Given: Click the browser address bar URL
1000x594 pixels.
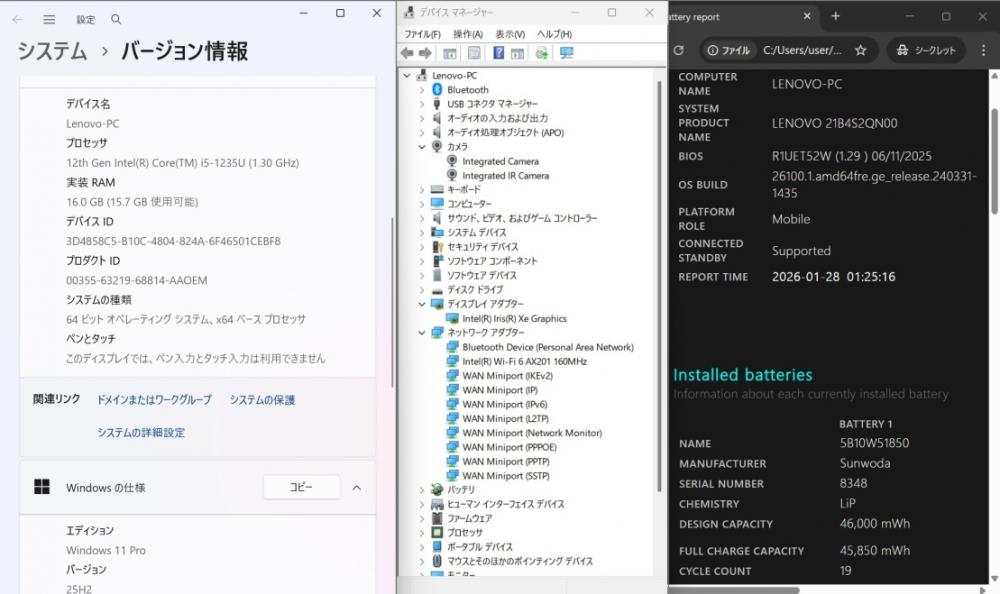Looking at the screenshot, I should coord(802,50).
